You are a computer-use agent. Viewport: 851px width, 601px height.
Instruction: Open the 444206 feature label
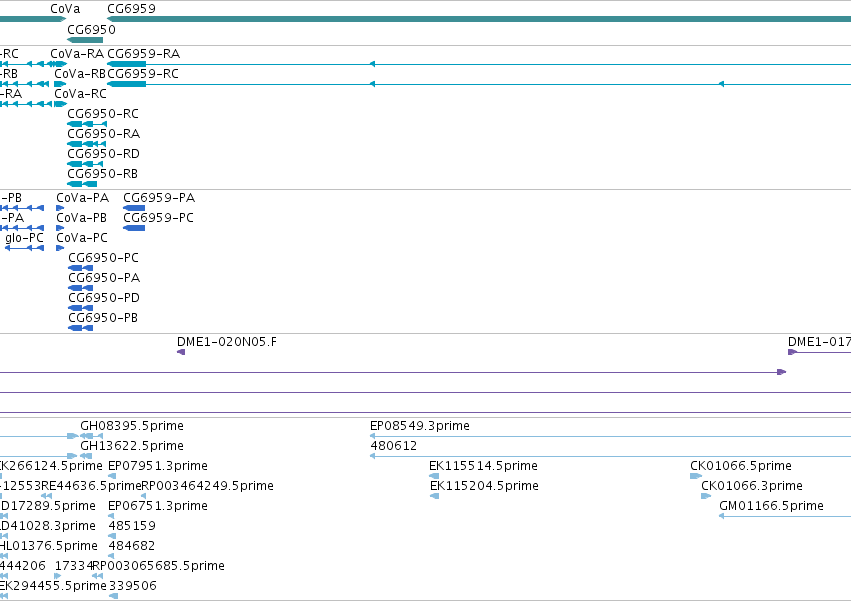click(x=23, y=567)
